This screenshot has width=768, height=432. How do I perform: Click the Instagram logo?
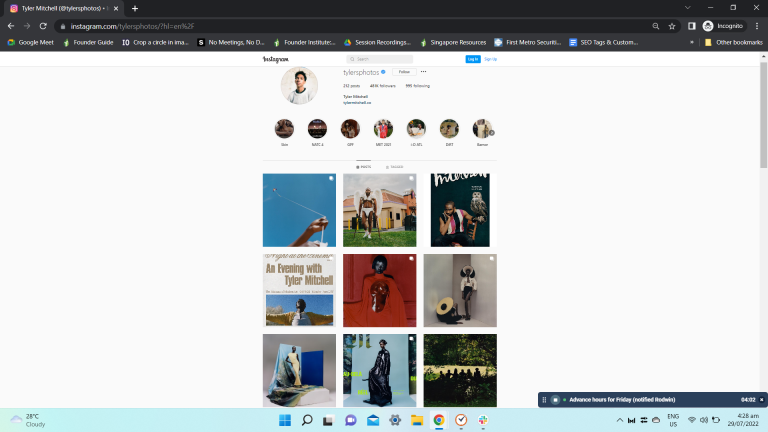(x=275, y=59)
